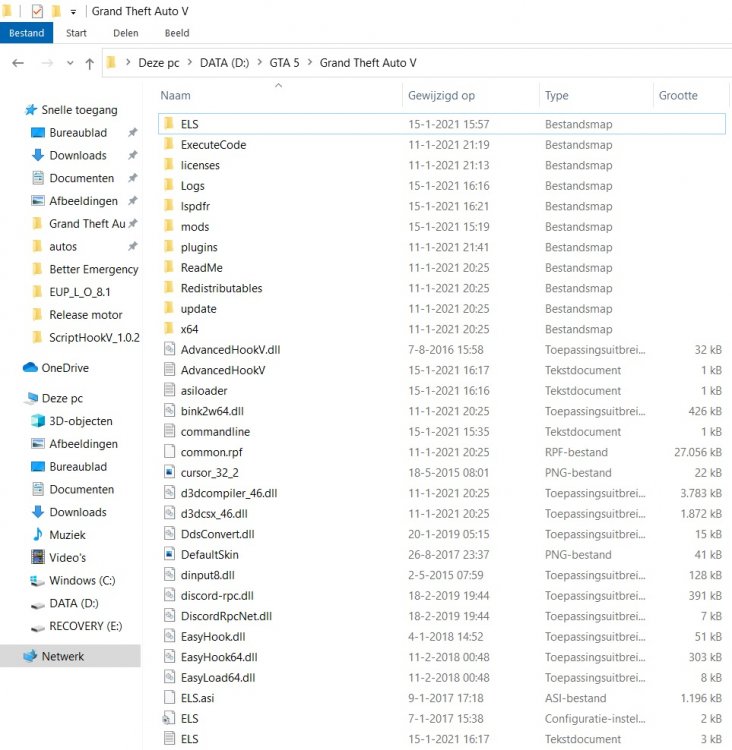
Task: Open Release motor folder in sidebar
Action: tap(86, 315)
